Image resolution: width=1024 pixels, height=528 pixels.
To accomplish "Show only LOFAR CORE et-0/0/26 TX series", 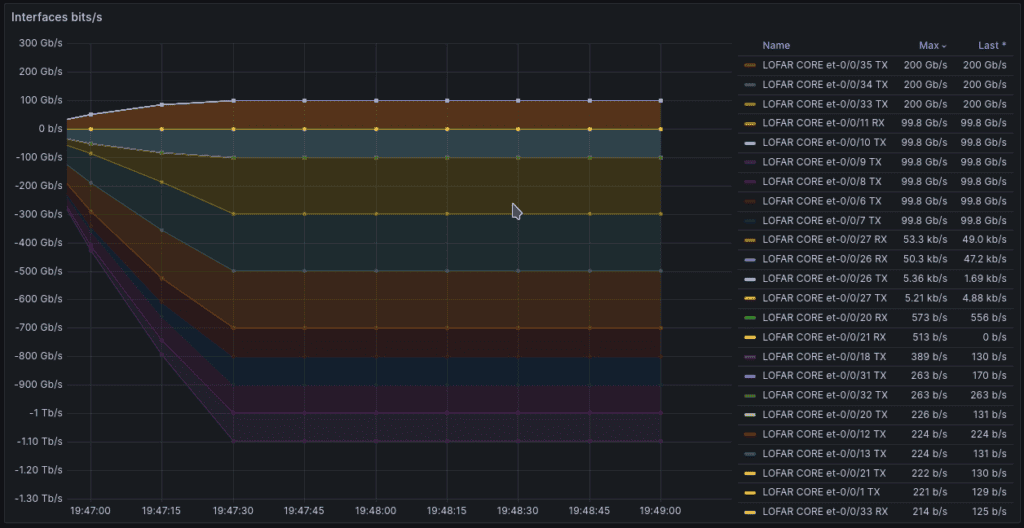I will (x=825, y=279).
